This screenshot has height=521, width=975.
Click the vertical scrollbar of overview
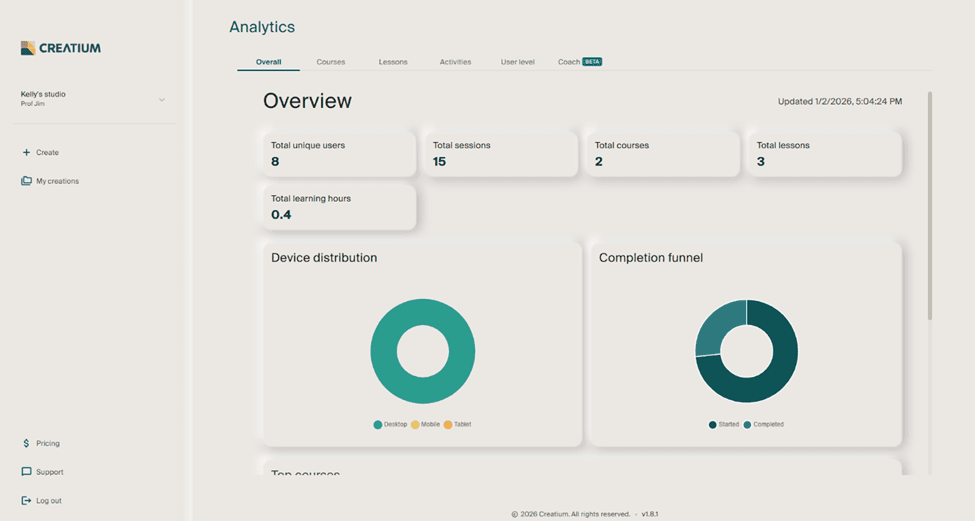[930, 205]
